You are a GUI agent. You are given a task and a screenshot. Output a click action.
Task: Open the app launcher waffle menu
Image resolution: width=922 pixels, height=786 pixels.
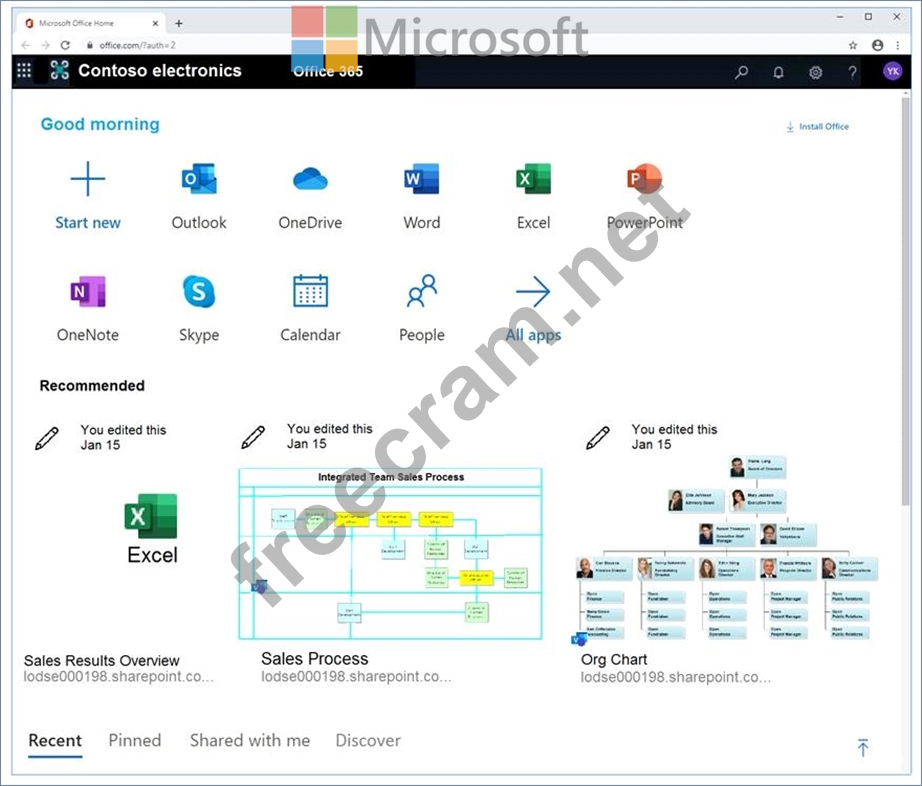(x=24, y=71)
